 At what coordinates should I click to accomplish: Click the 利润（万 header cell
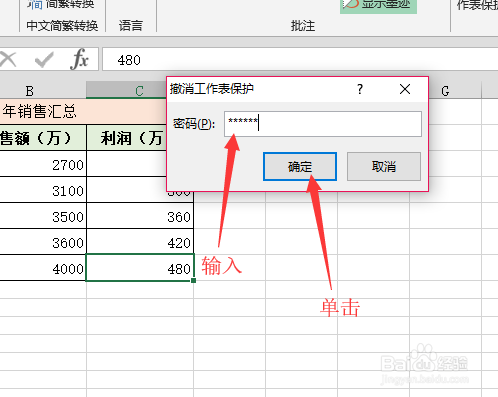(x=127, y=138)
